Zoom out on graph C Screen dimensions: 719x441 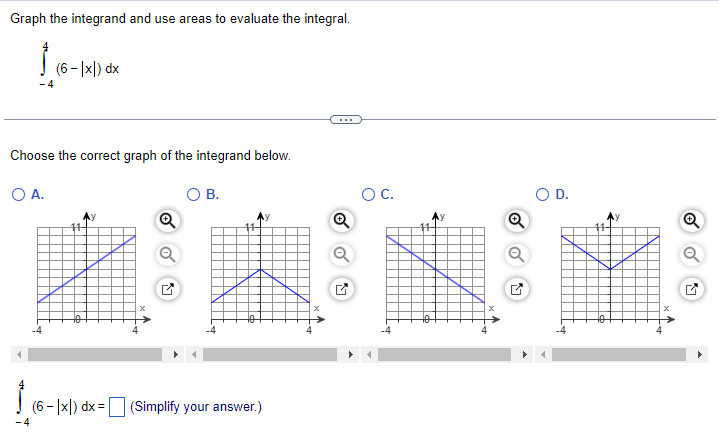pyautogui.click(x=517, y=254)
